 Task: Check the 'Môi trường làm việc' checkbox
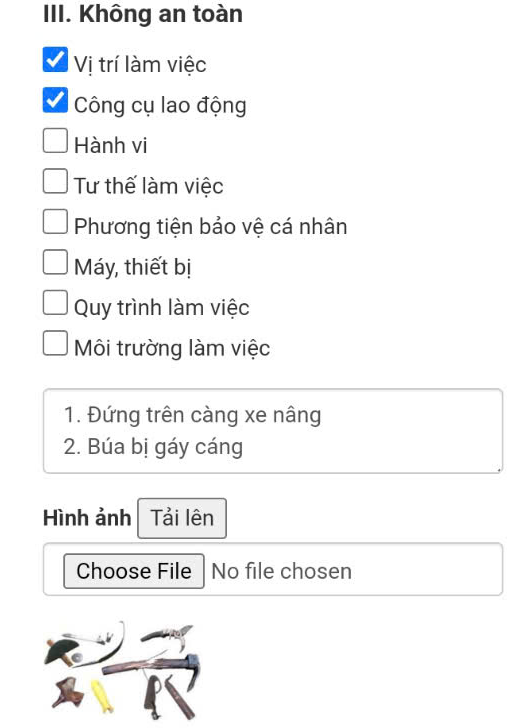pos(55,343)
